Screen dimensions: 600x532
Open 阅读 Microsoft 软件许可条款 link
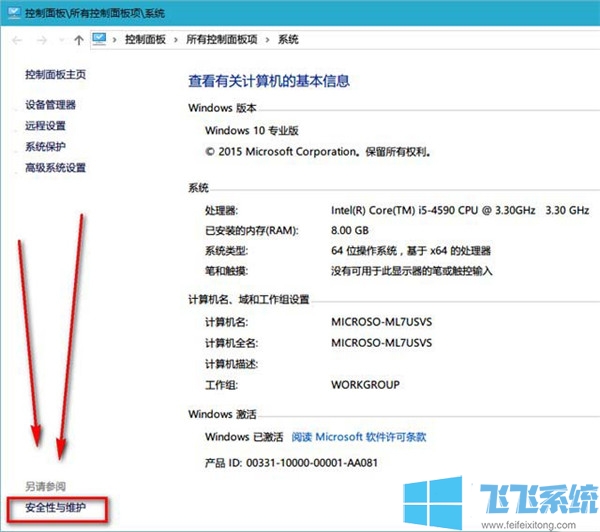pyautogui.click(x=359, y=437)
